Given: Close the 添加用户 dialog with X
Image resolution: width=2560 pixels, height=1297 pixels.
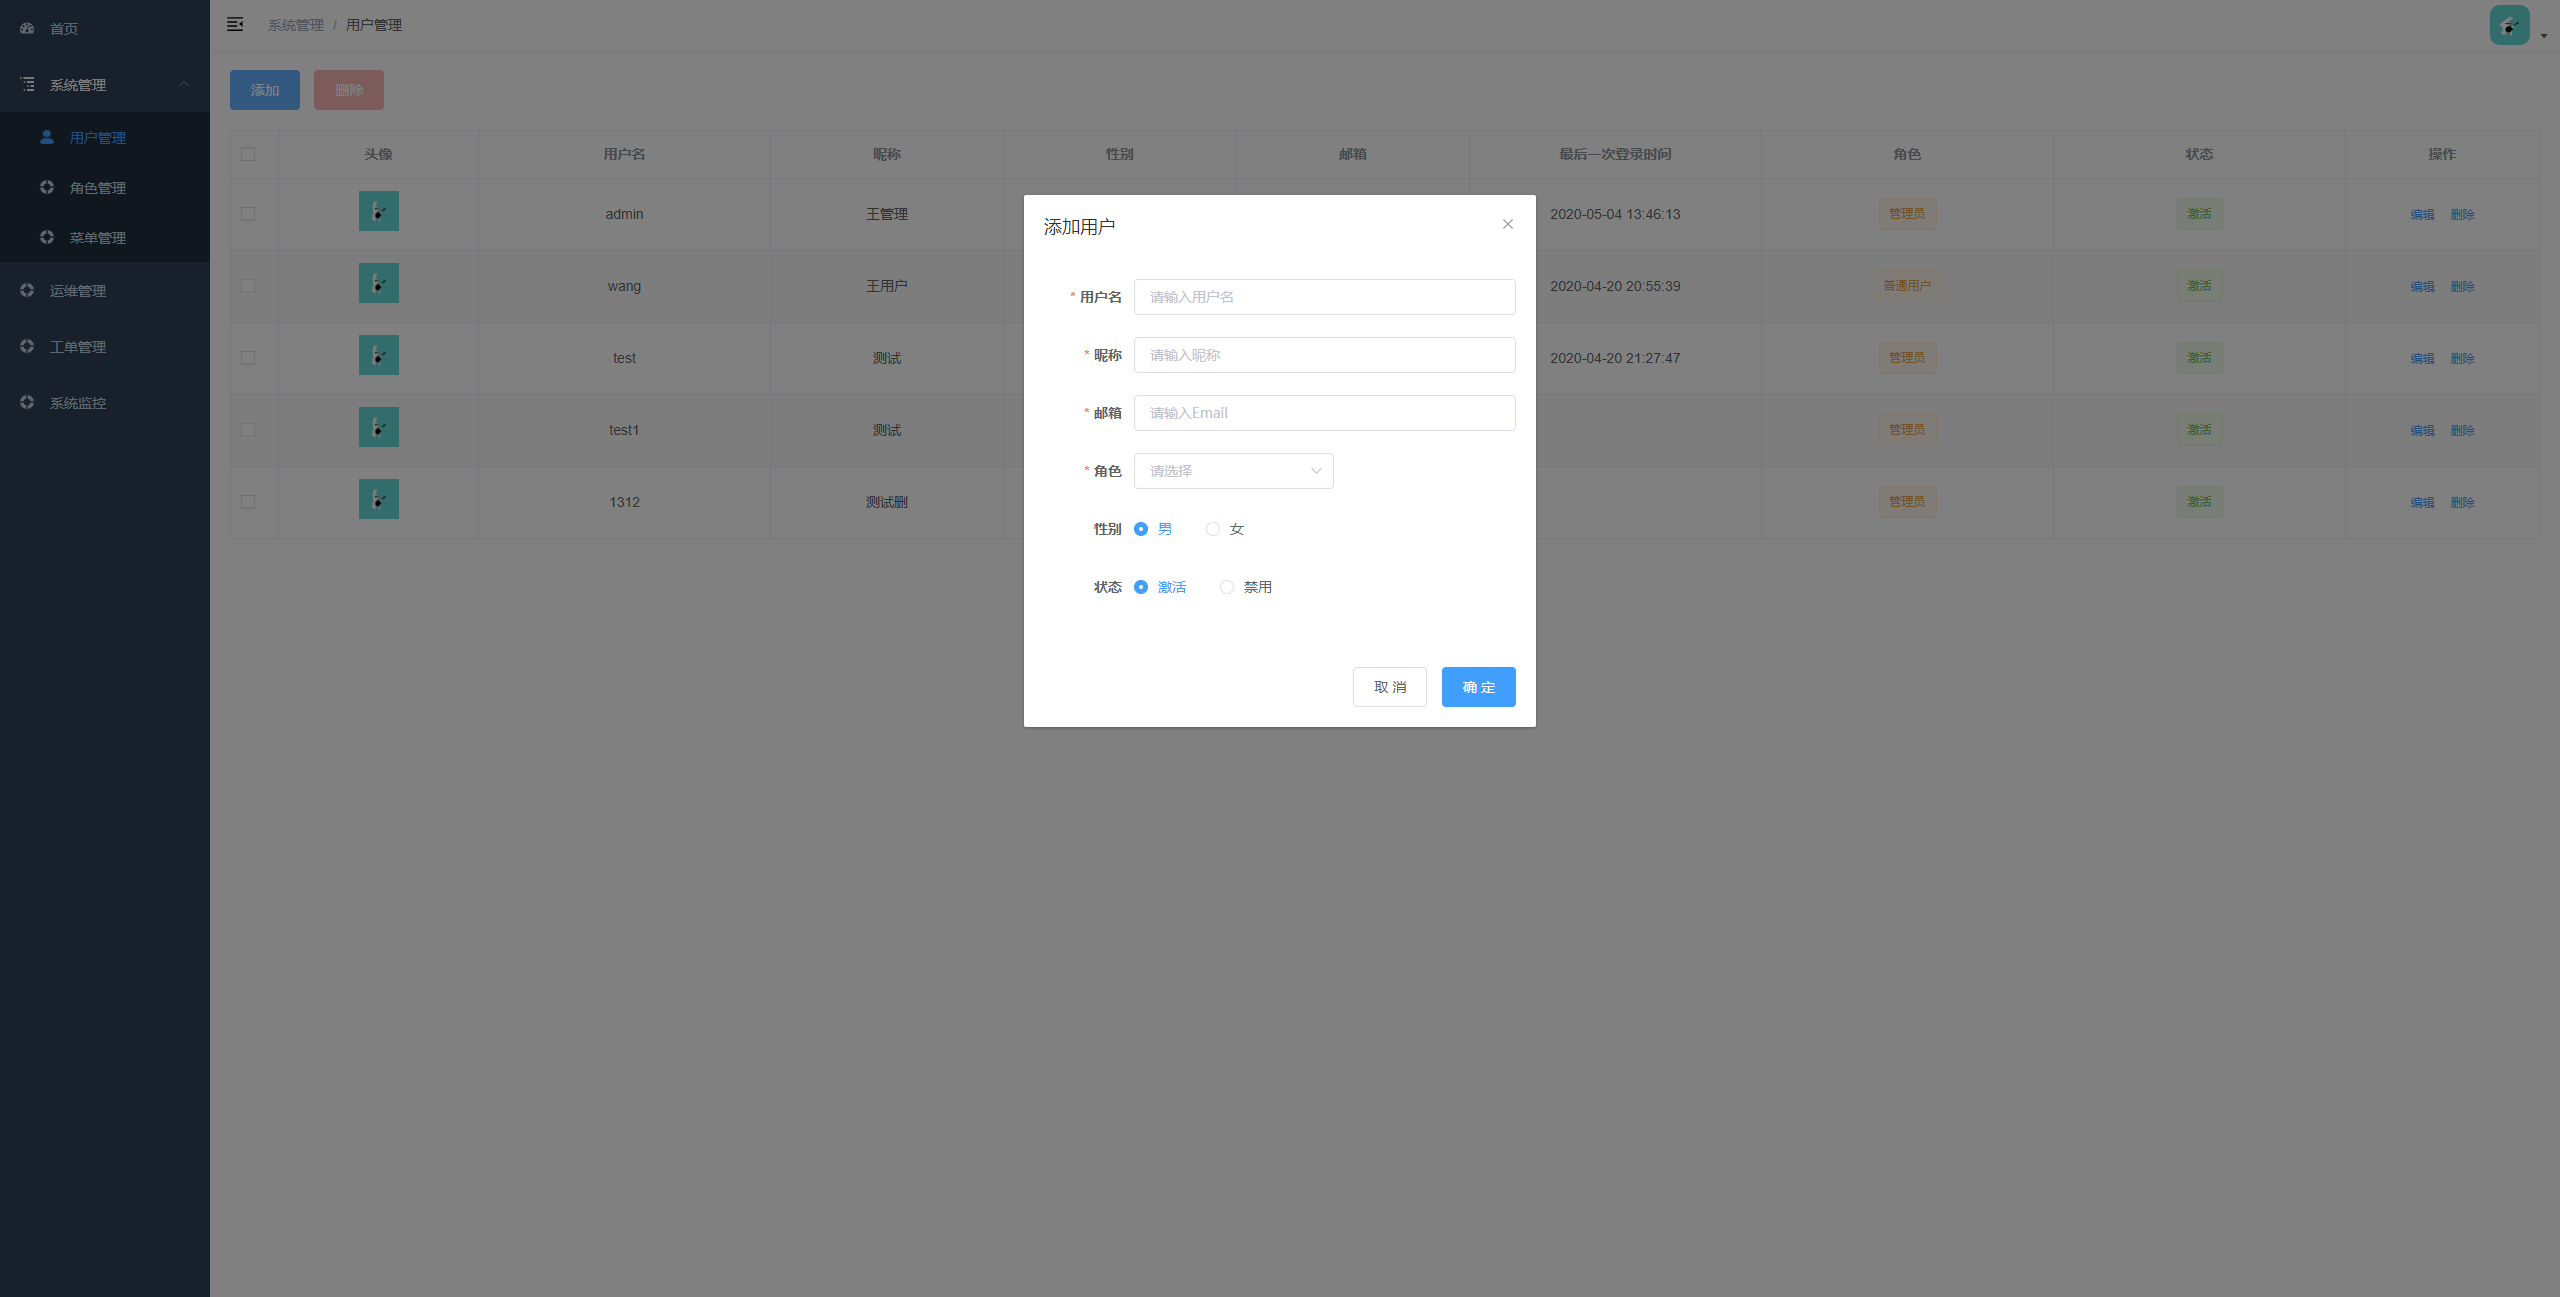Looking at the screenshot, I should click(1507, 224).
